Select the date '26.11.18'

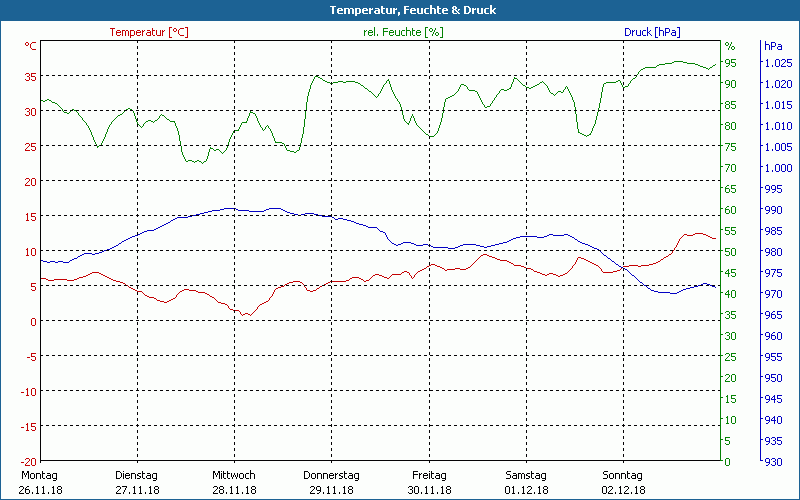tap(40, 490)
